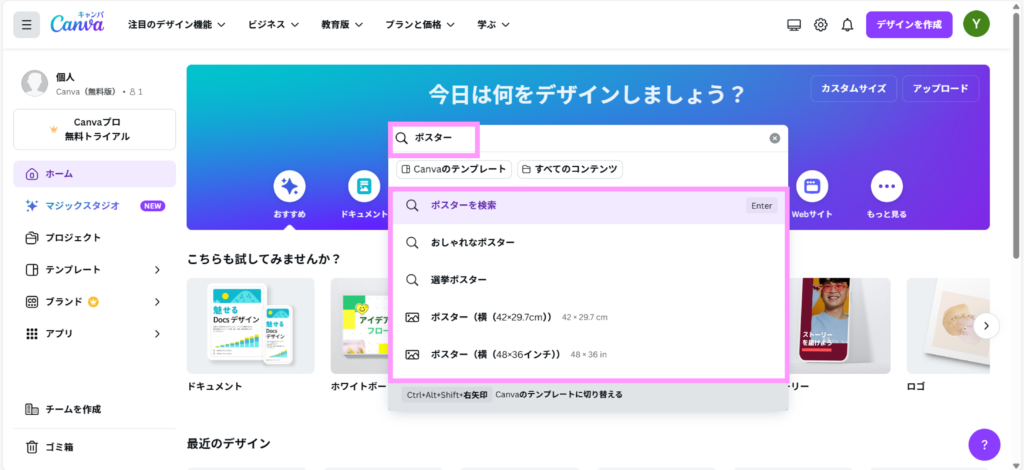
Task: Click the カスタムサイズ button
Action: coord(853,88)
